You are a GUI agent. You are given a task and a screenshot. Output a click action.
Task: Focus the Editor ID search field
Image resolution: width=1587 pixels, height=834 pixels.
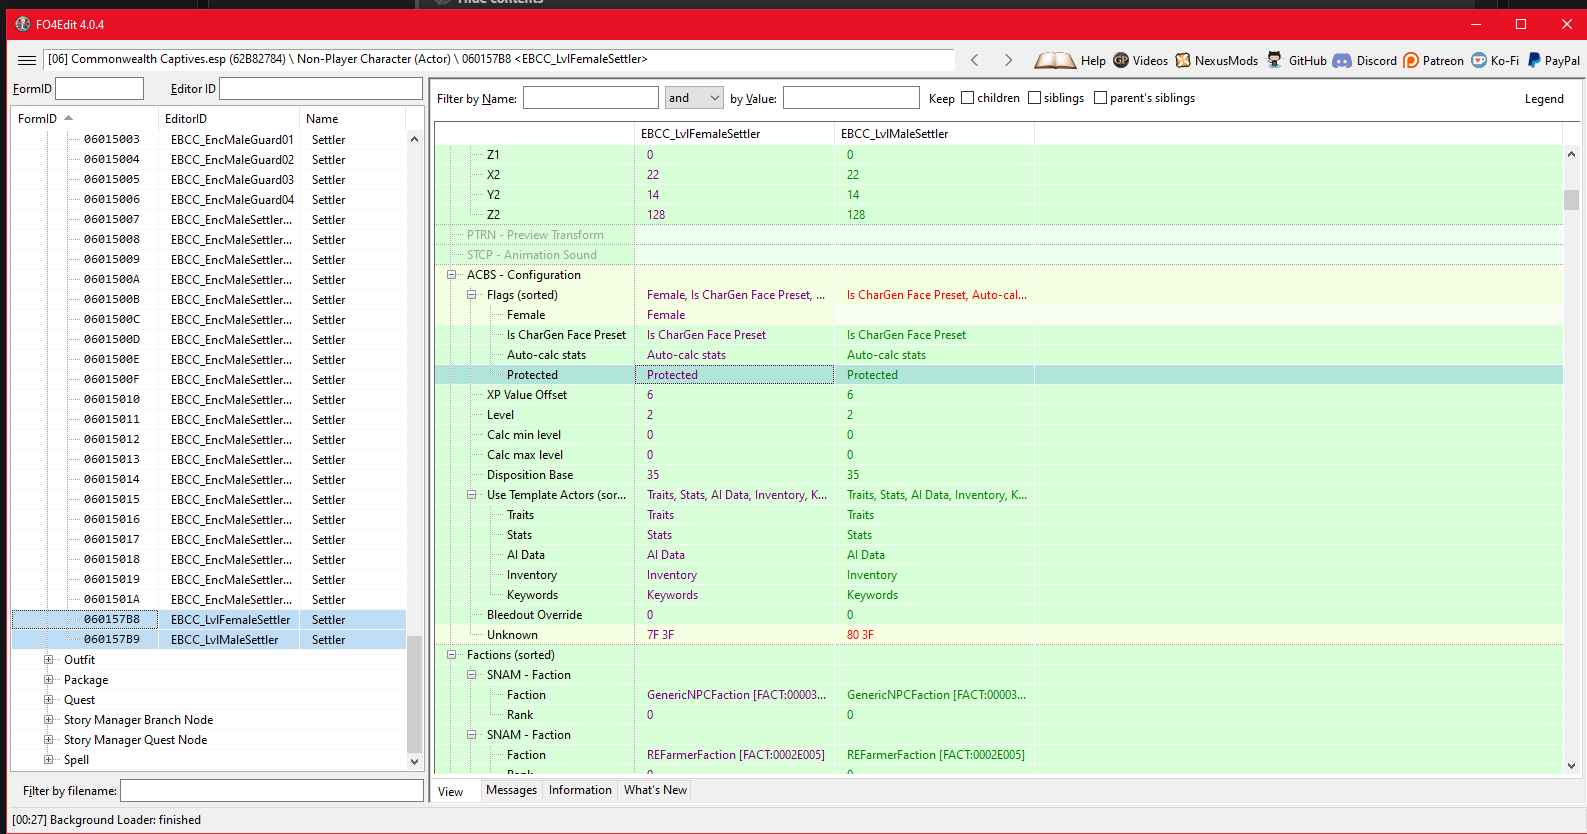pos(320,89)
